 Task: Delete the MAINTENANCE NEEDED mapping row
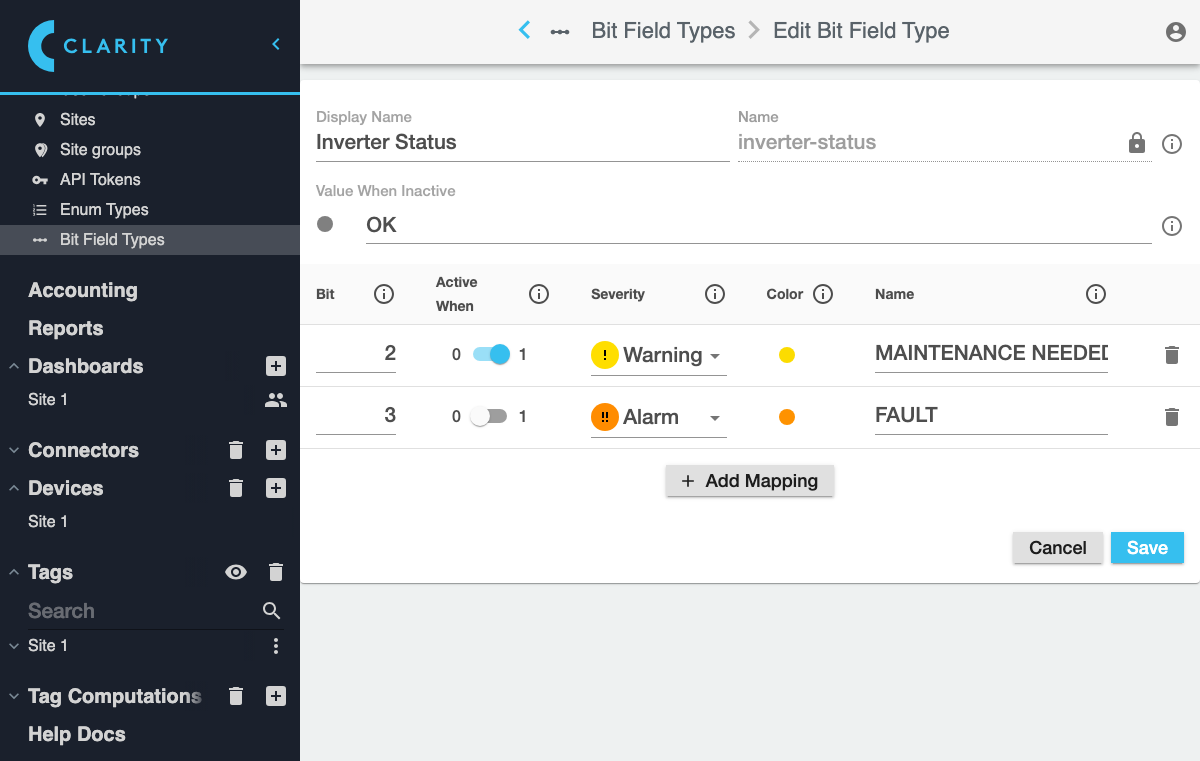[x=1172, y=355]
